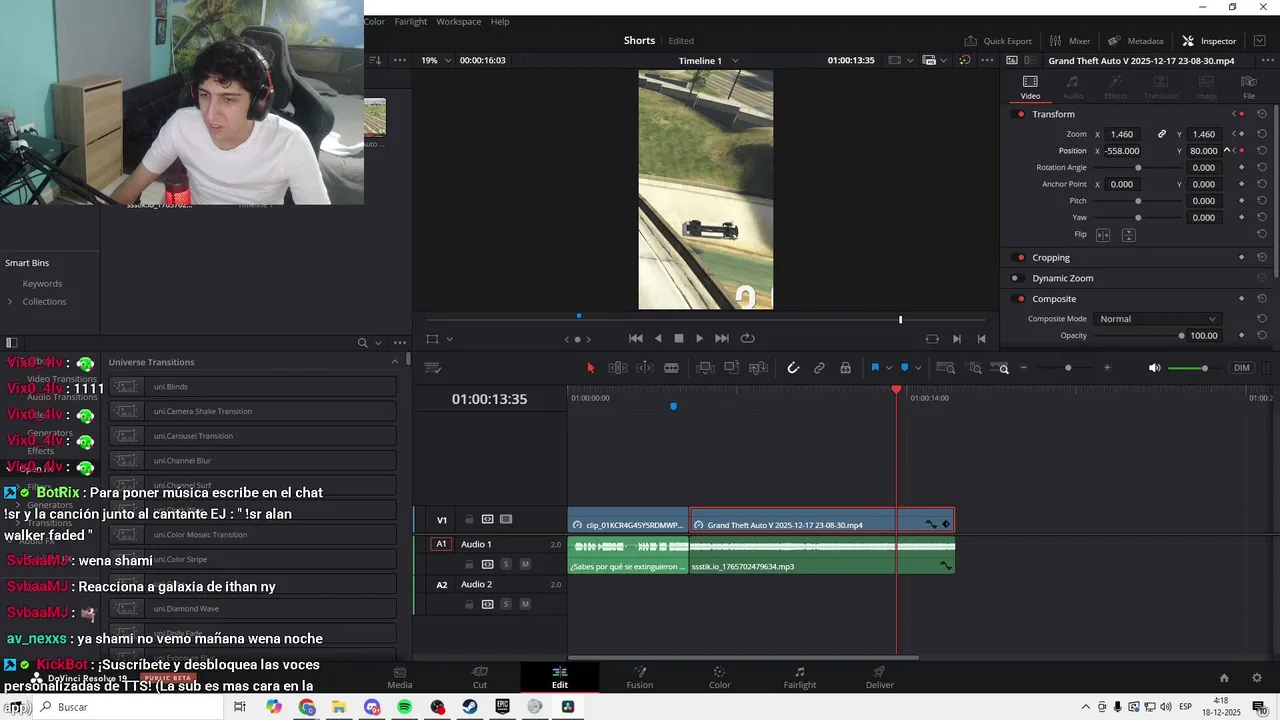Open the Inspector Video tab
The height and width of the screenshot is (720, 1280).
1030,87
